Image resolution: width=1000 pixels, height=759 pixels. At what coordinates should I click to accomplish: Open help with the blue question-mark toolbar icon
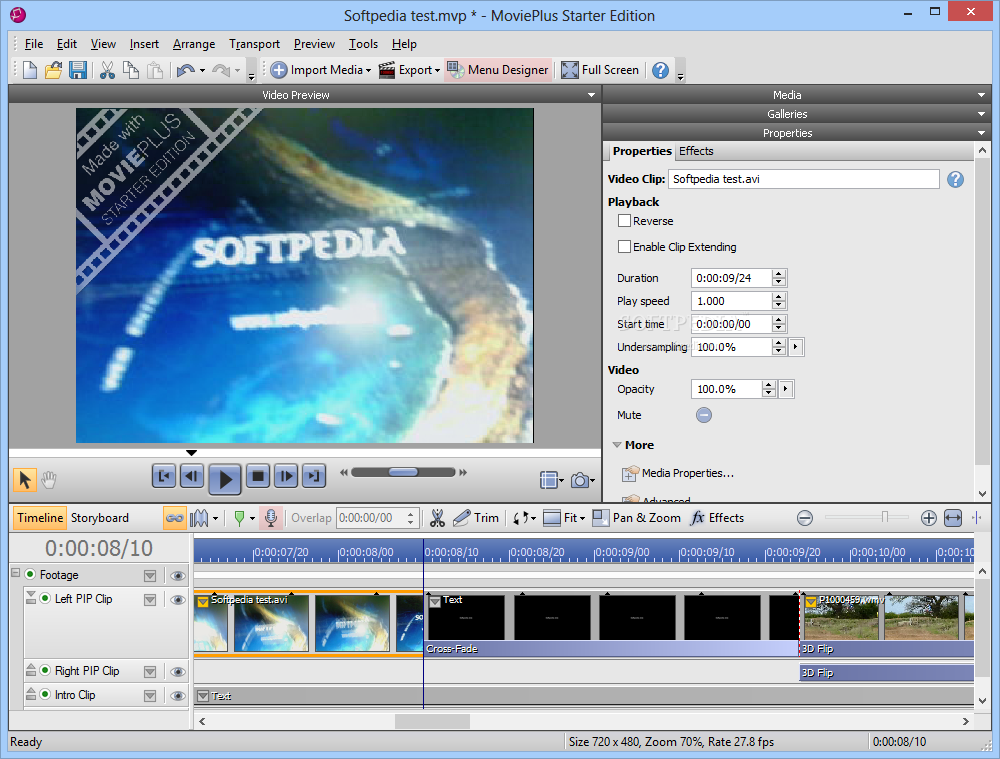point(660,70)
